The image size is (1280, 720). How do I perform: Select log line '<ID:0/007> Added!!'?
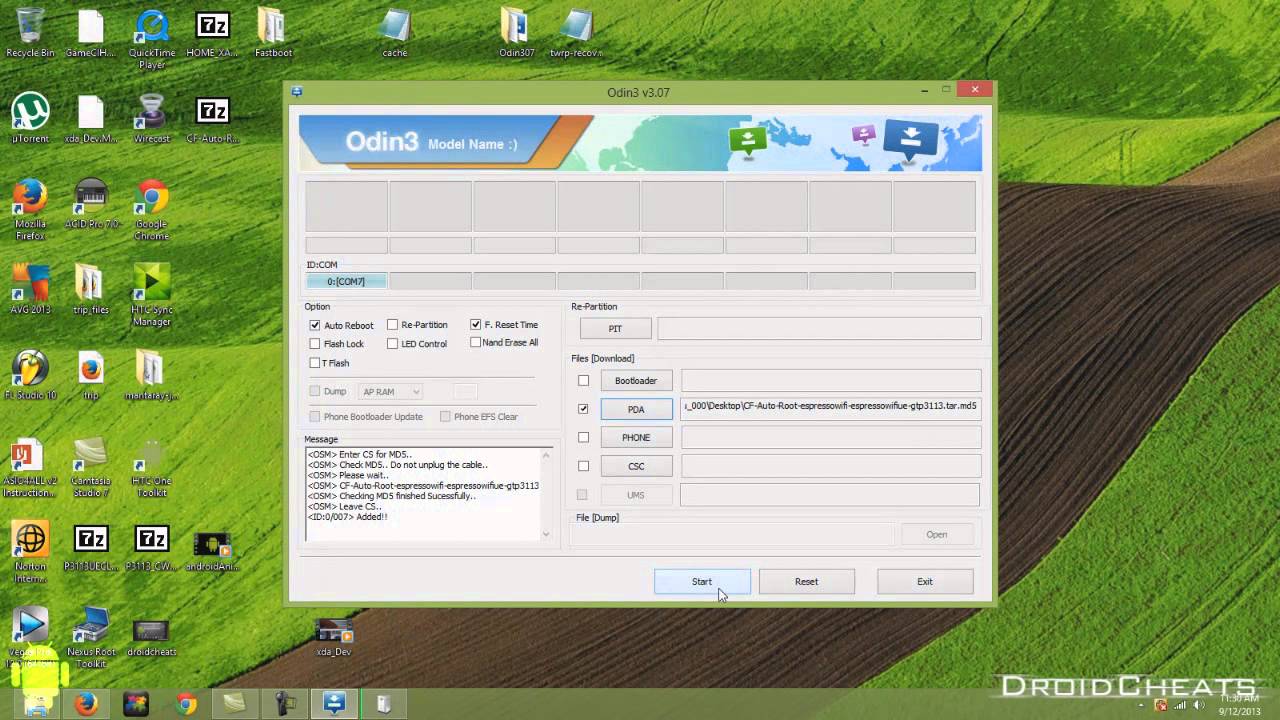[x=347, y=517]
